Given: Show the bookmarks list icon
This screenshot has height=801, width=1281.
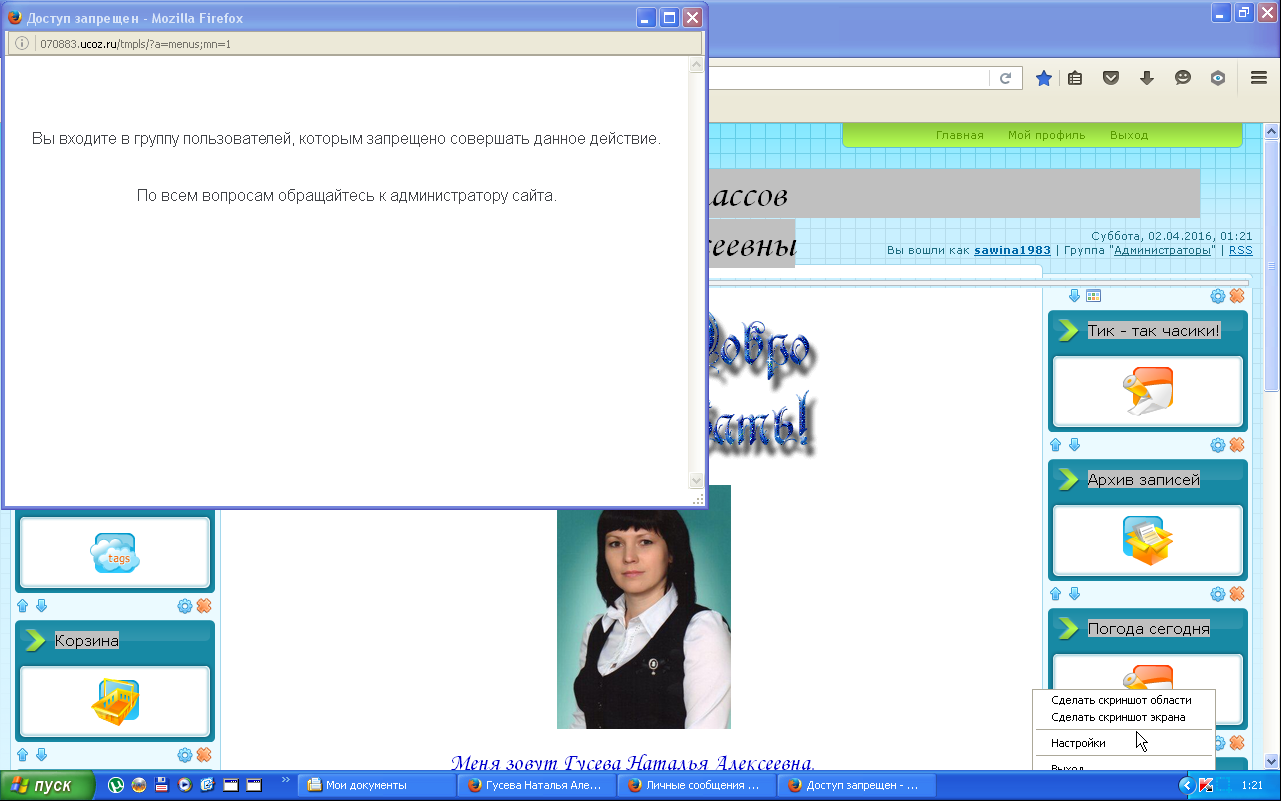Looking at the screenshot, I should [x=1075, y=78].
